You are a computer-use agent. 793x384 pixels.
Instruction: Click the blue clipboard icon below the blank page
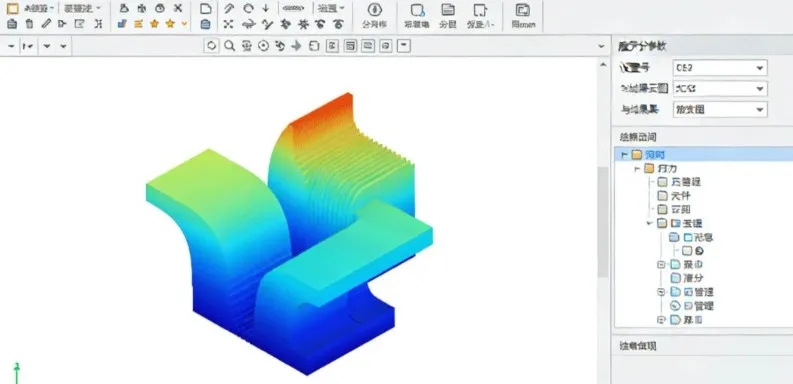point(205,24)
